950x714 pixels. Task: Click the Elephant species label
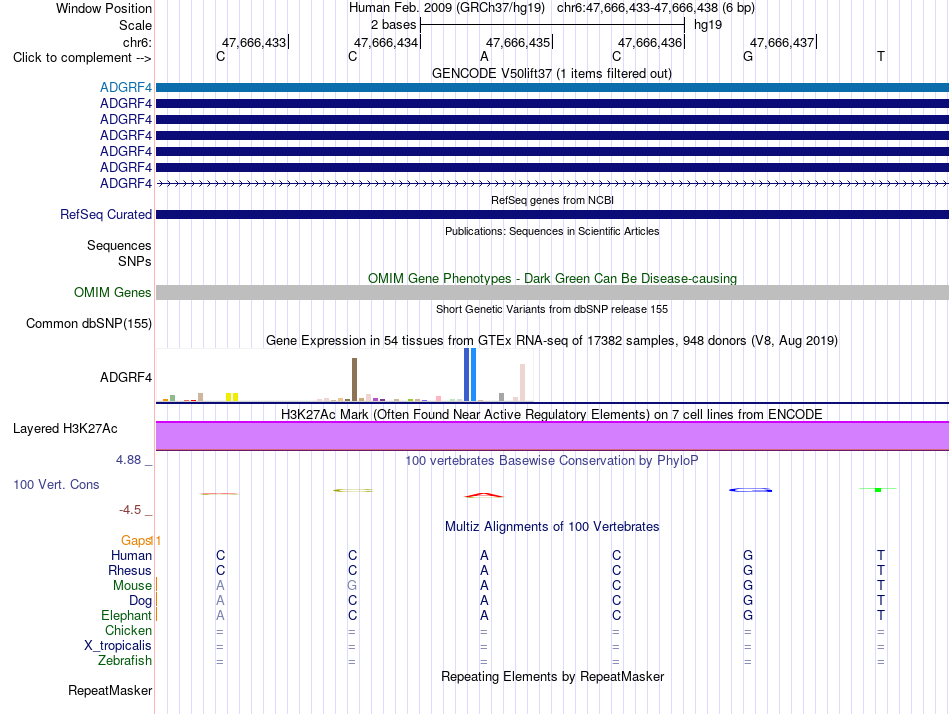point(127,615)
